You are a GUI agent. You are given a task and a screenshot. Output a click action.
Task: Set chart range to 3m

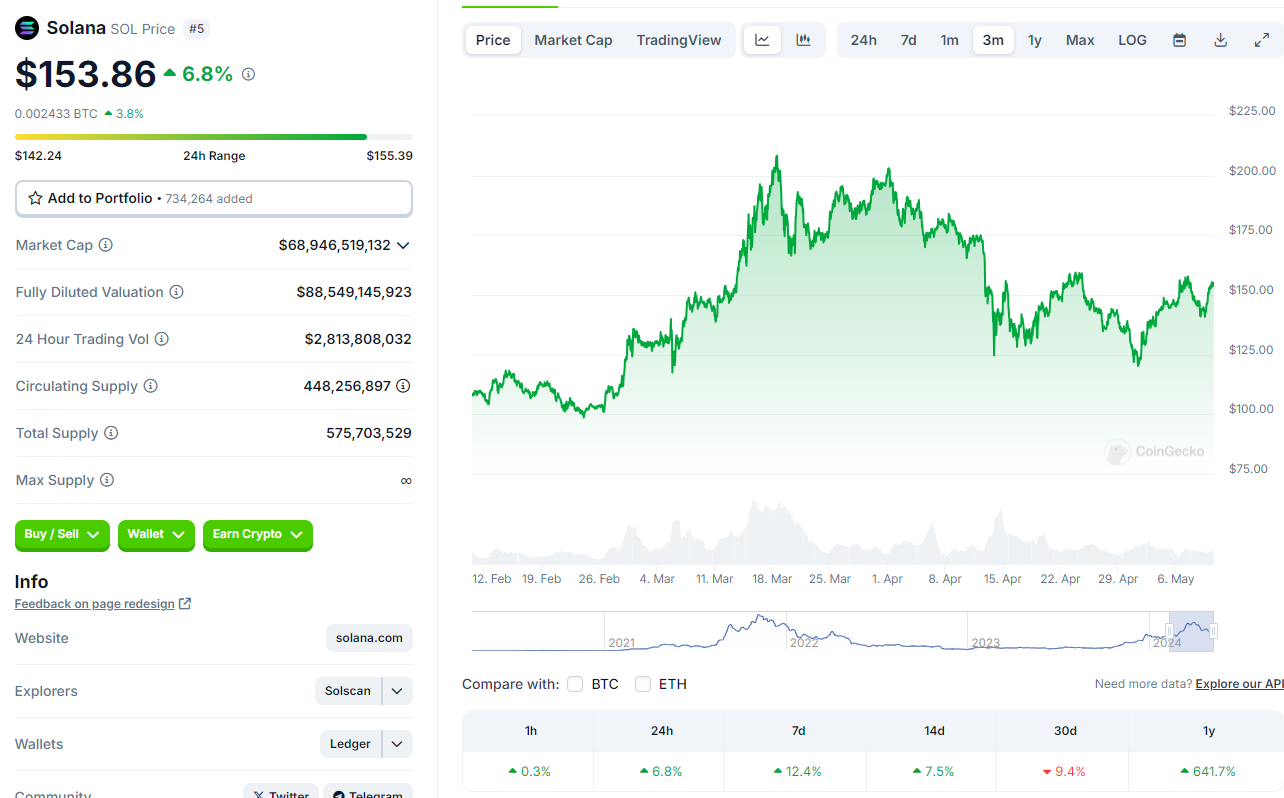993,40
